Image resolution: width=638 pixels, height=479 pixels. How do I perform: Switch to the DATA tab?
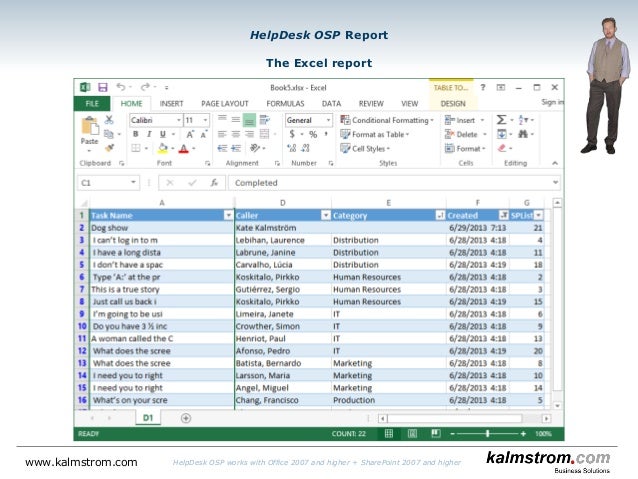pos(331,103)
